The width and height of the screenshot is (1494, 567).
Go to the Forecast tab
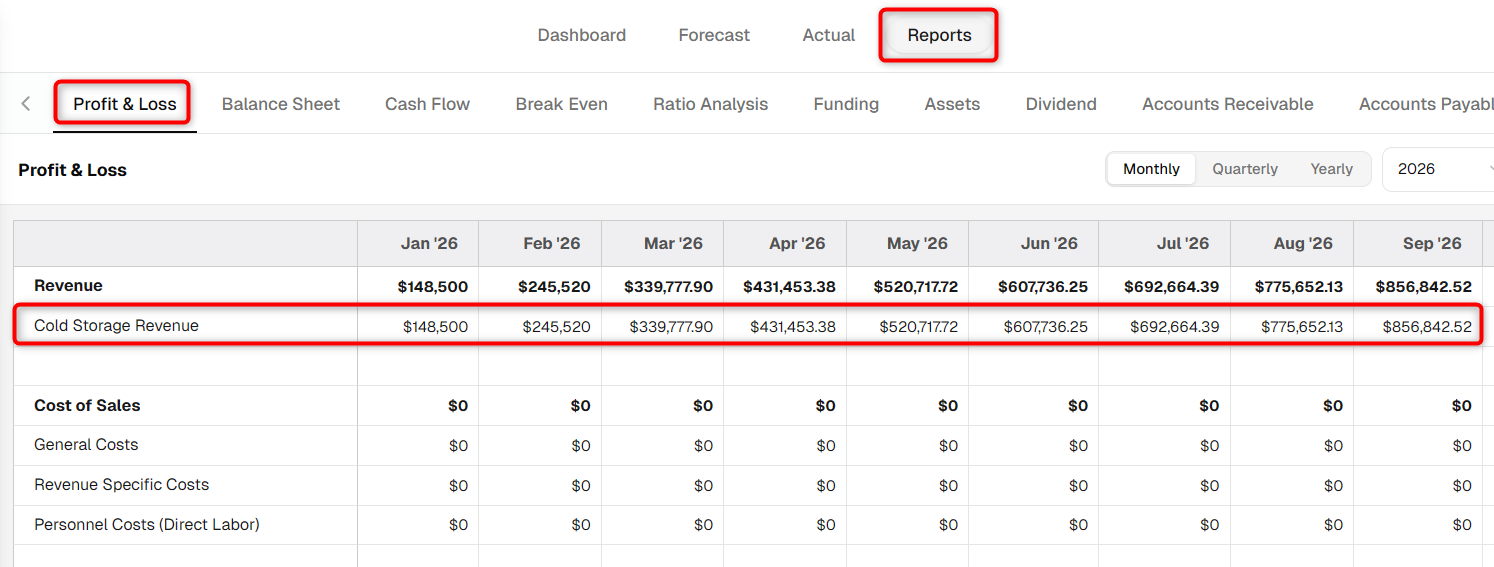(714, 35)
